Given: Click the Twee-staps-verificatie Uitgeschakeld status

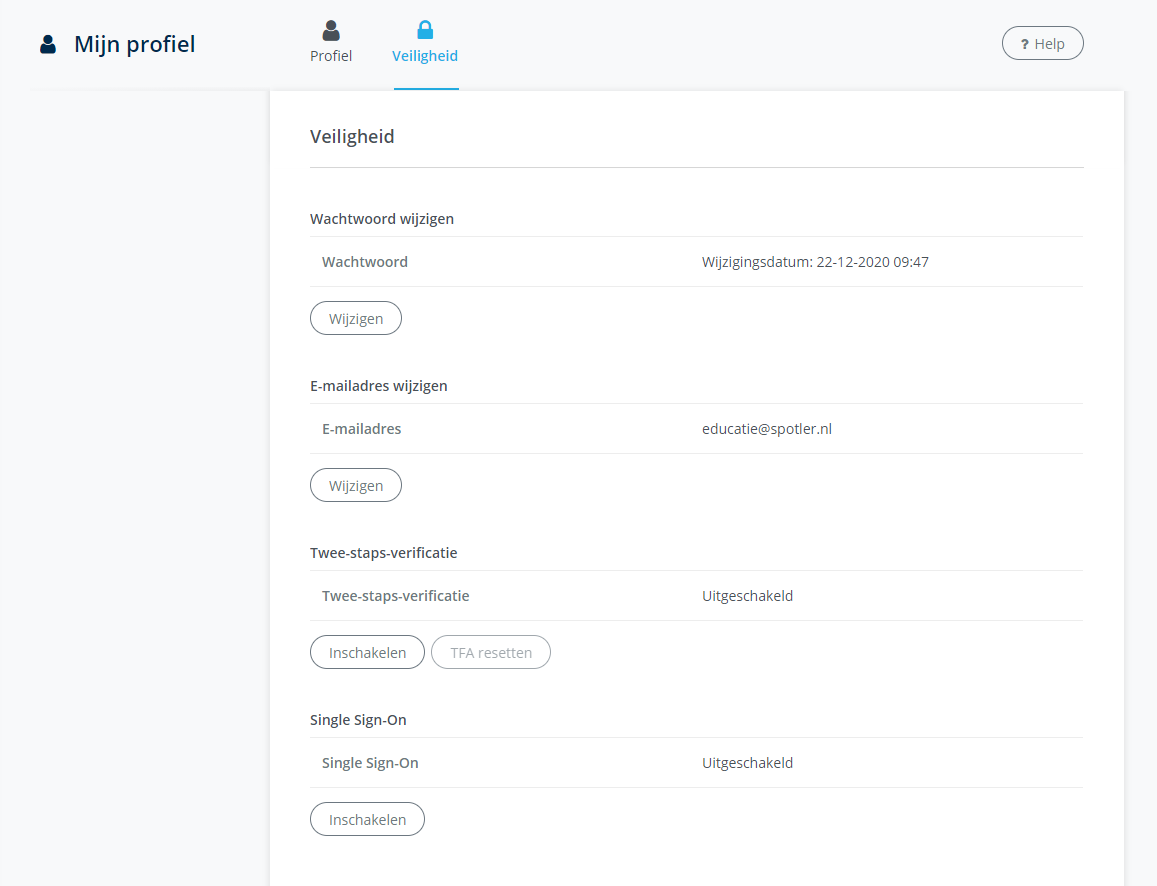Looking at the screenshot, I should click(747, 596).
